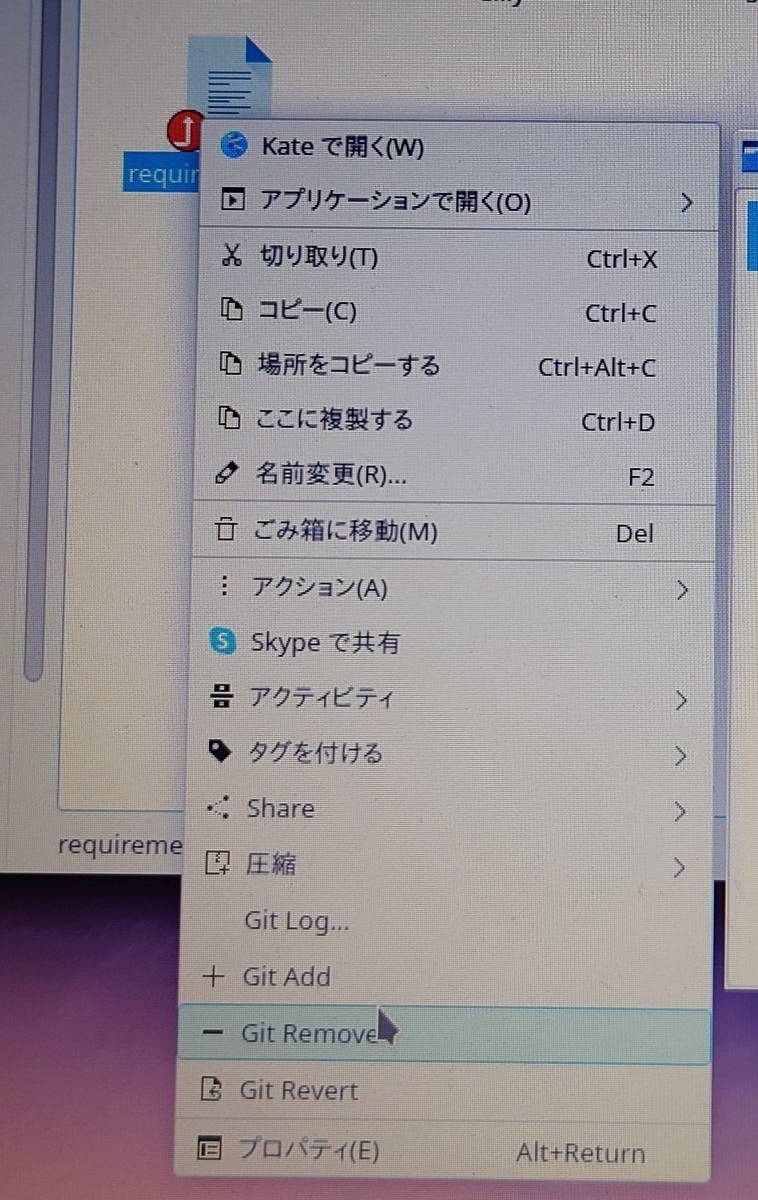Expand the Share submenu arrow
This screenshot has height=1200, width=758.
[680, 811]
